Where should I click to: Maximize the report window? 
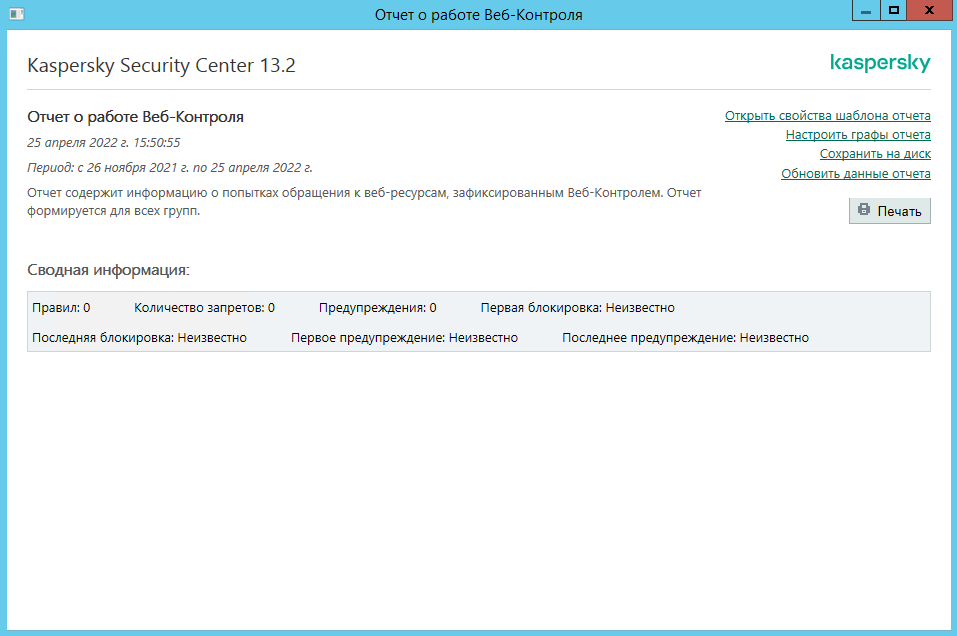pyautogui.click(x=894, y=10)
